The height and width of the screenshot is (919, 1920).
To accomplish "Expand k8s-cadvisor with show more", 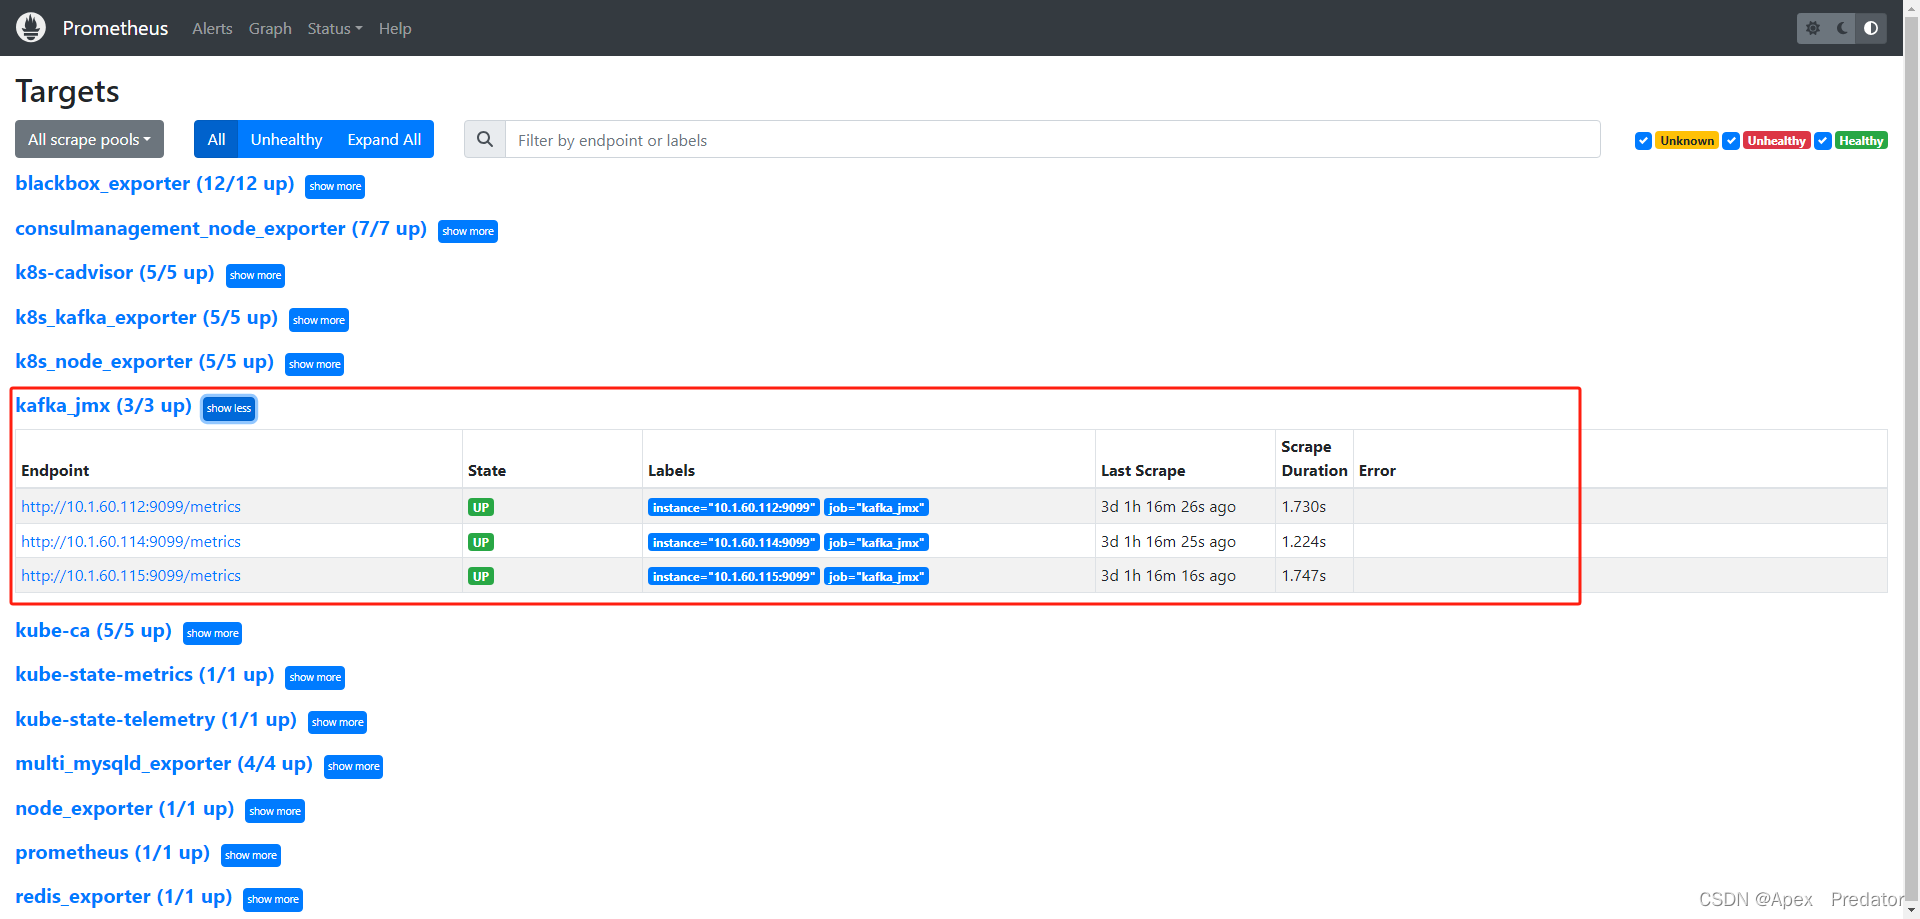I will (x=255, y=275).
